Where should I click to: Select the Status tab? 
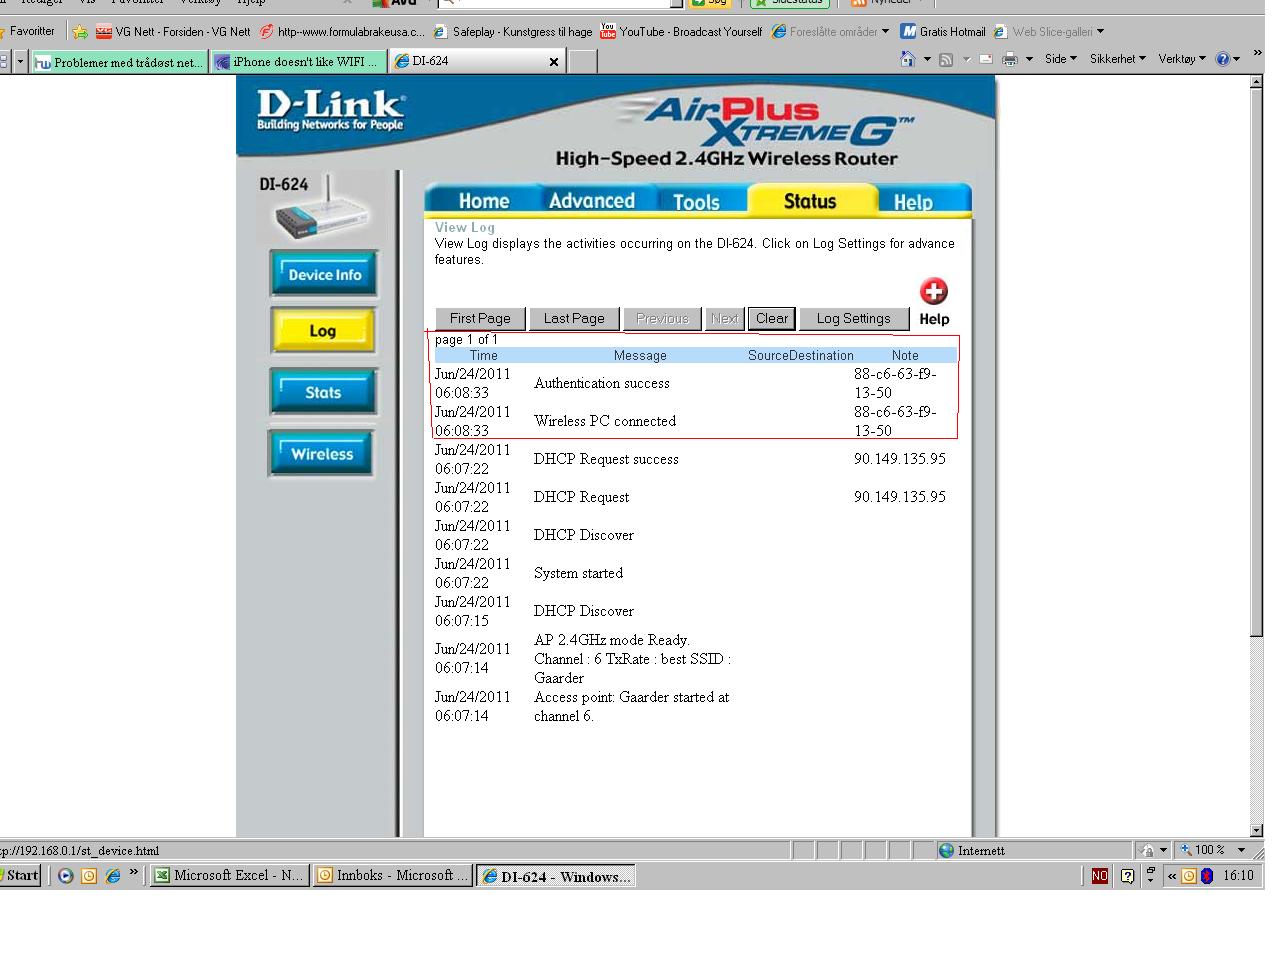tap(810, 200)
